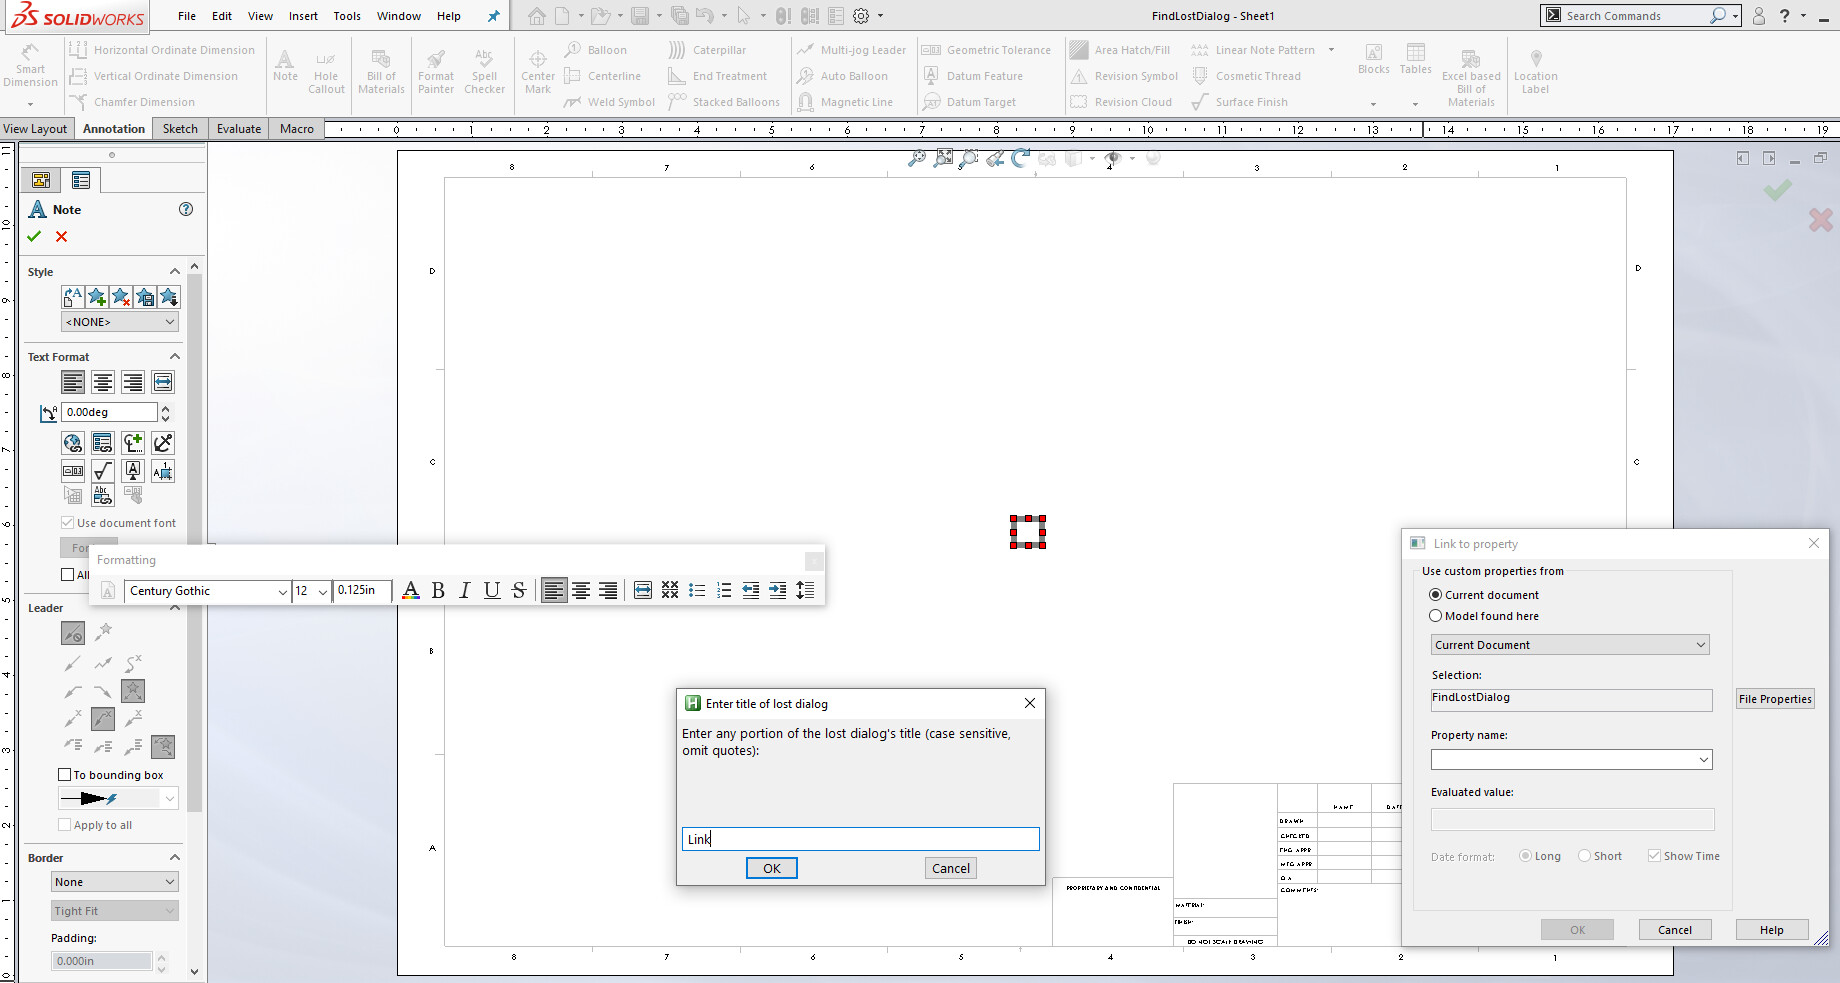Image resolution: width=1840 pixels, height=983 pixels.
Task: Click the Bold button in Formatting toolbar
Action: point(438,591)
